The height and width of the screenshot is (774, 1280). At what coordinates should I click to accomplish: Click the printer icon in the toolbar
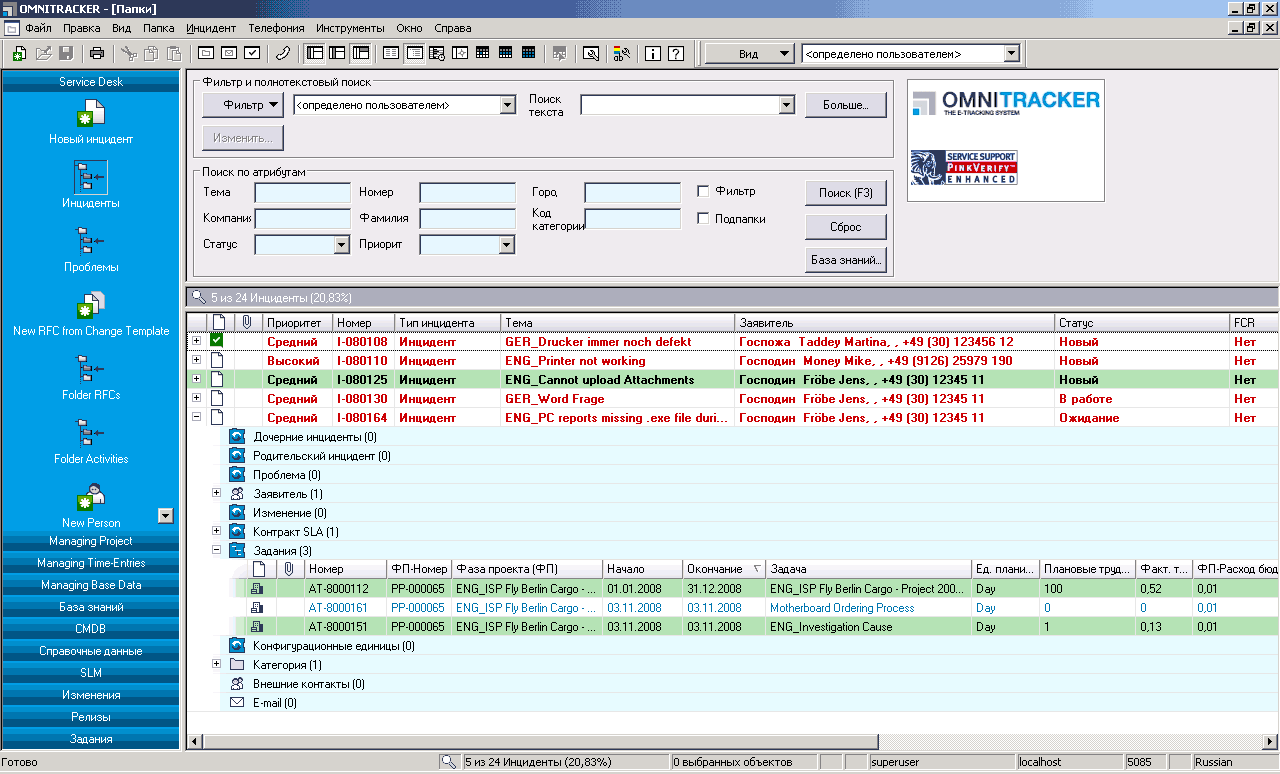click(x=97, y=53)
